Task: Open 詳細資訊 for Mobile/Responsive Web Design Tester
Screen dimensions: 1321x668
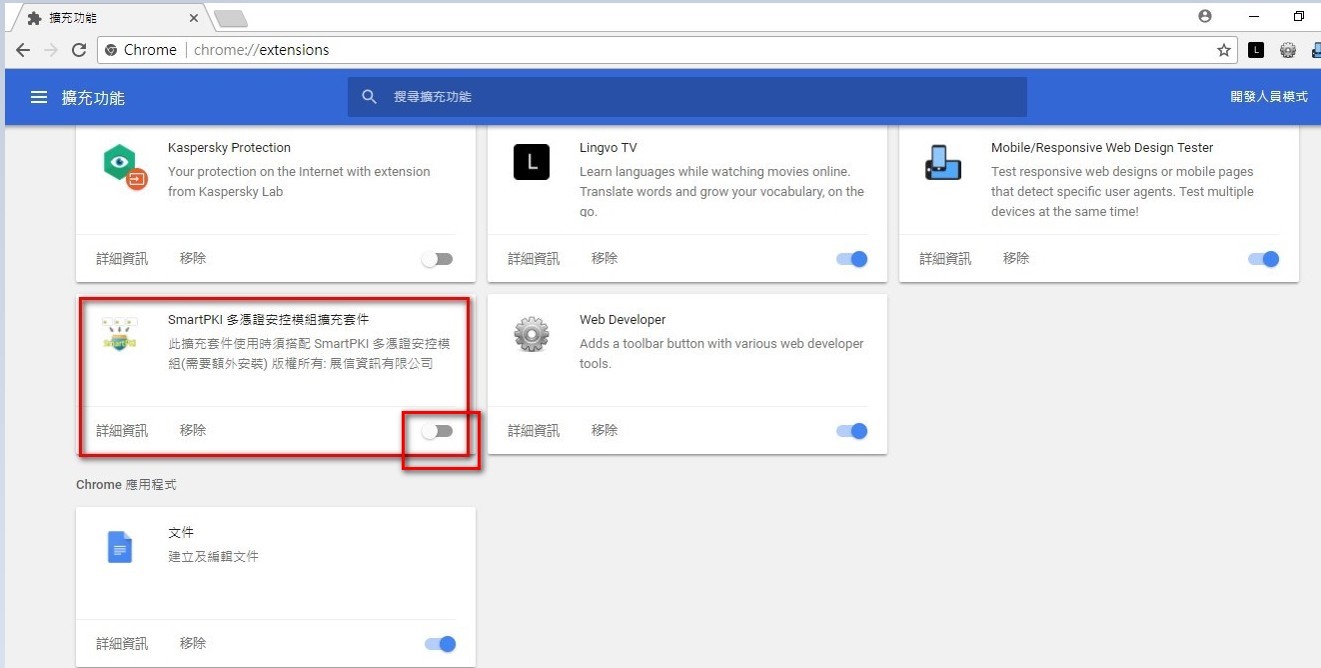Action: point(946,258)
